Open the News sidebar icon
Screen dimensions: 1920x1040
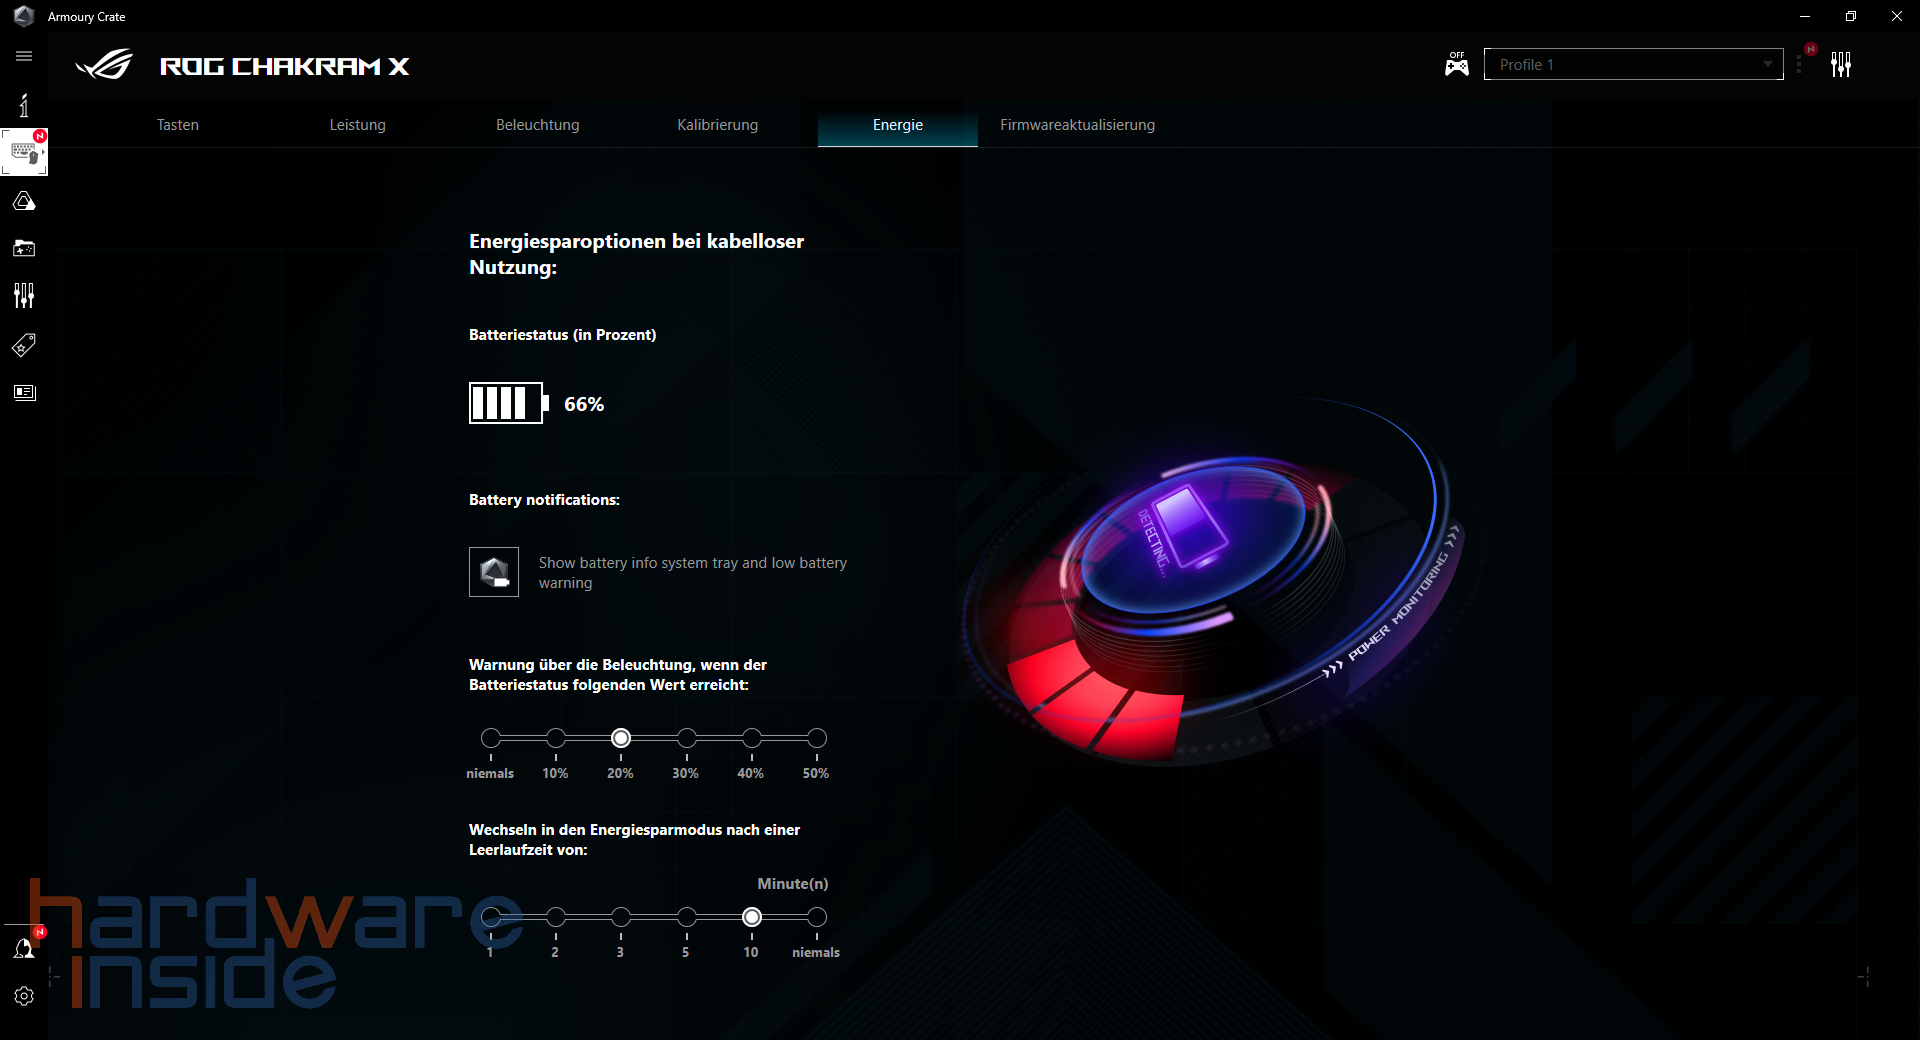(24, 392)
